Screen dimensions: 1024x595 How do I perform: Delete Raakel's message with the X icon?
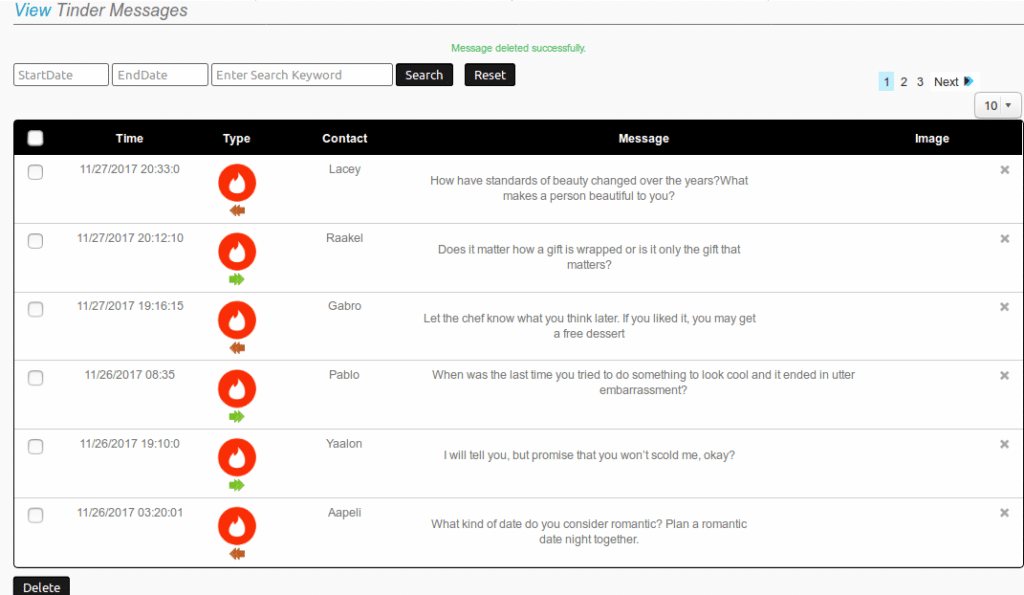pyautogui.click(x=1004, y=238)
